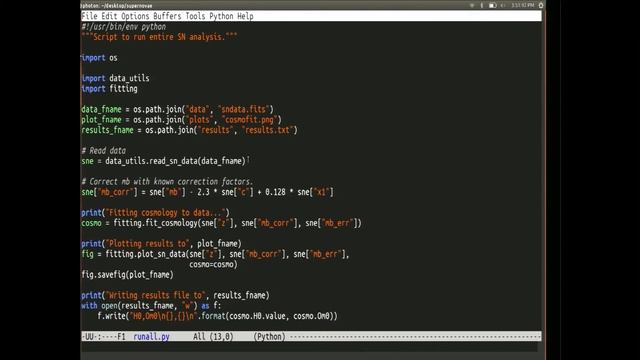Open the Edit menu
Image resolution: width=640 pixels, height=360 pixels.
[109, 16]
